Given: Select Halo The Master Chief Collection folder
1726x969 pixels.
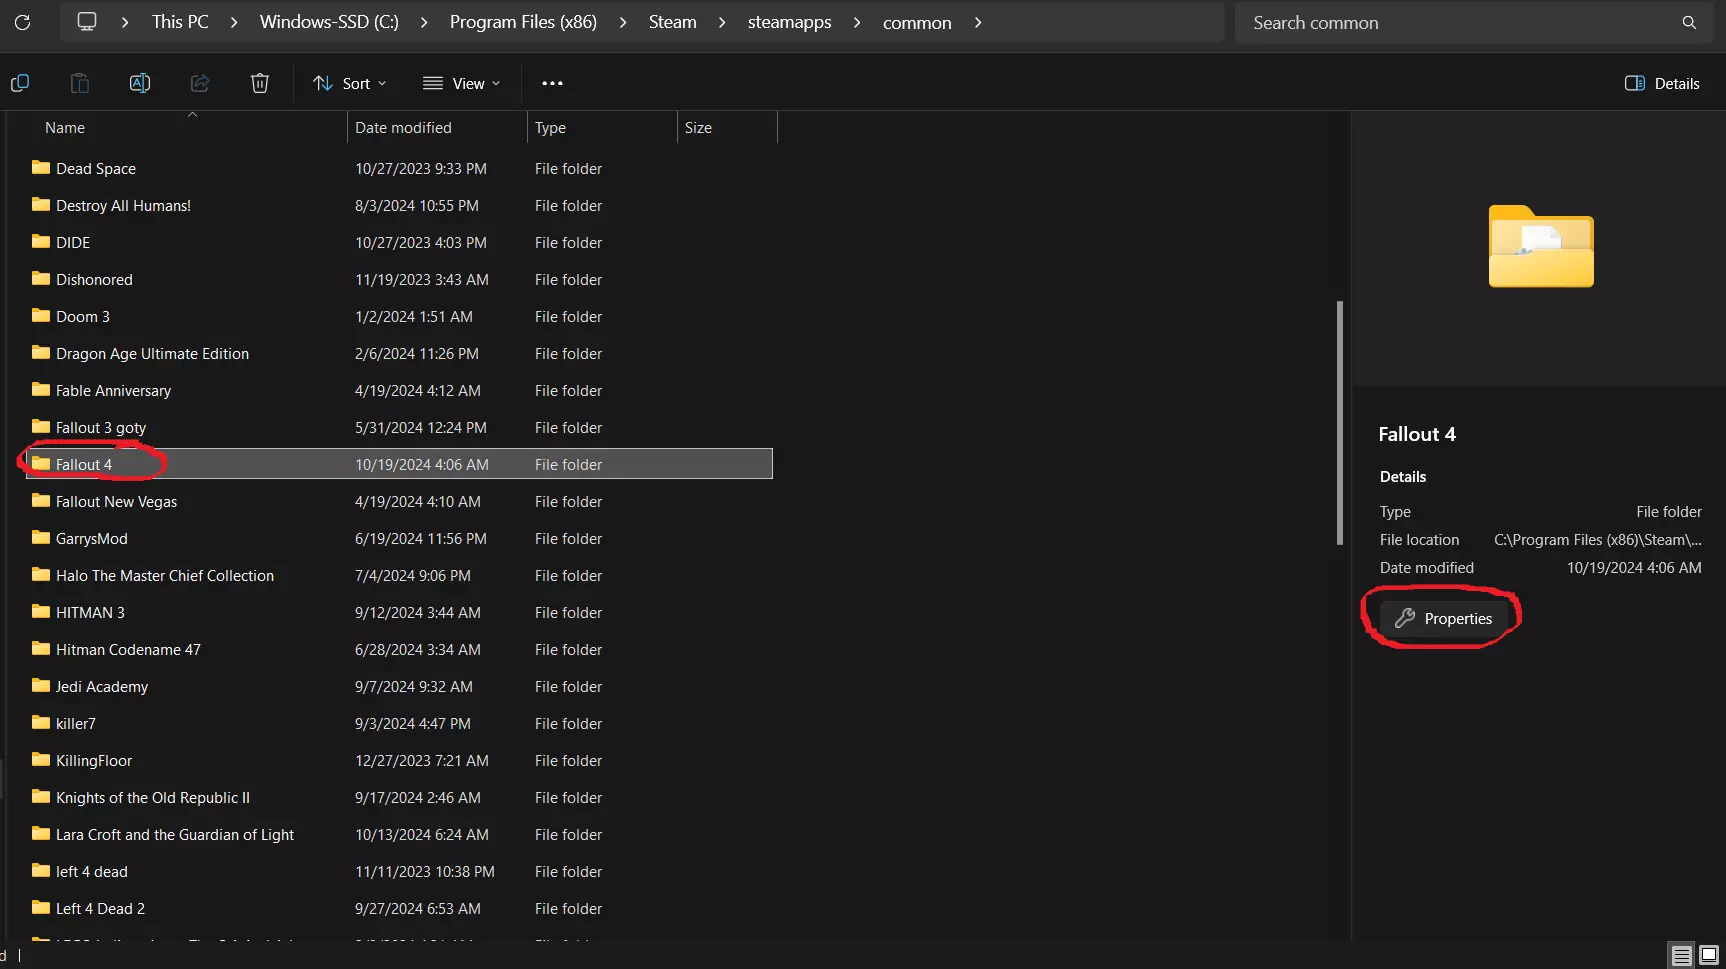Looking at the screenshot, I should 165,575.
